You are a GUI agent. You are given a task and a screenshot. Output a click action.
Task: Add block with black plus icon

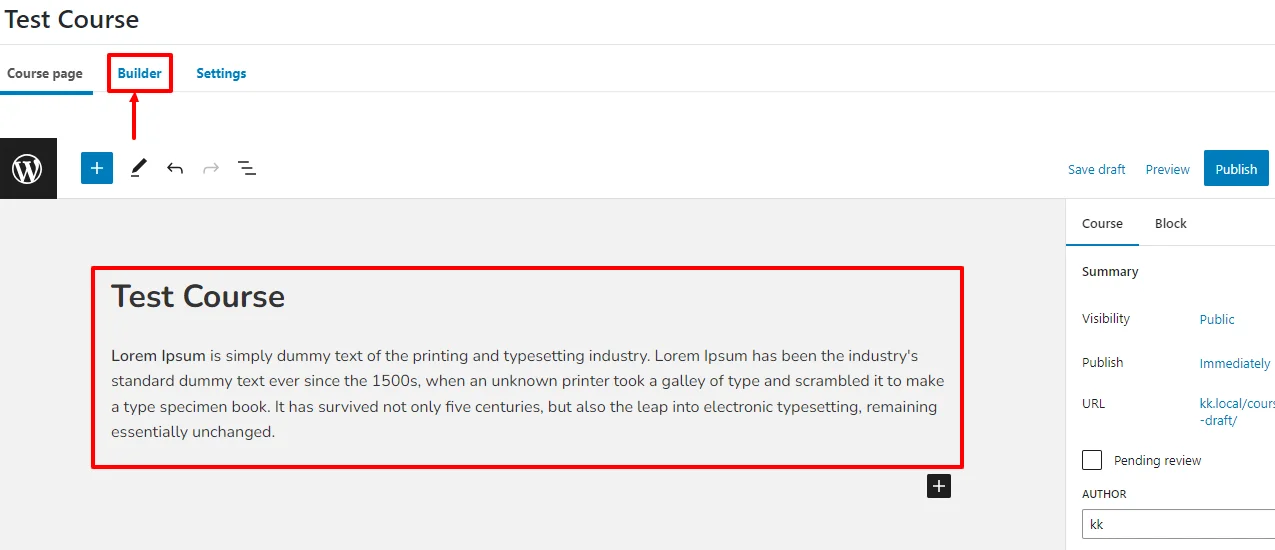click(938, 486)
